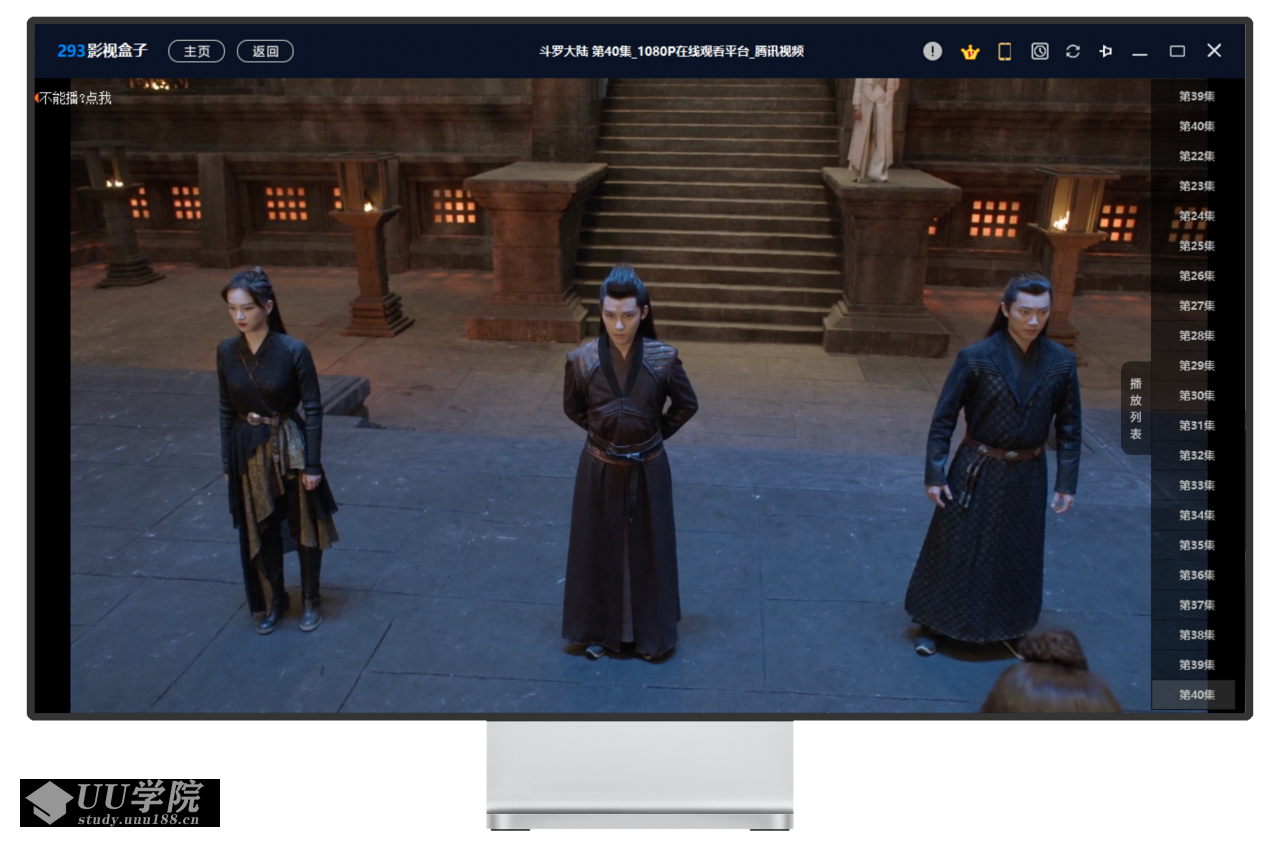
Task: Pin the window with the pushpin icon
Action: [1105, 51]
